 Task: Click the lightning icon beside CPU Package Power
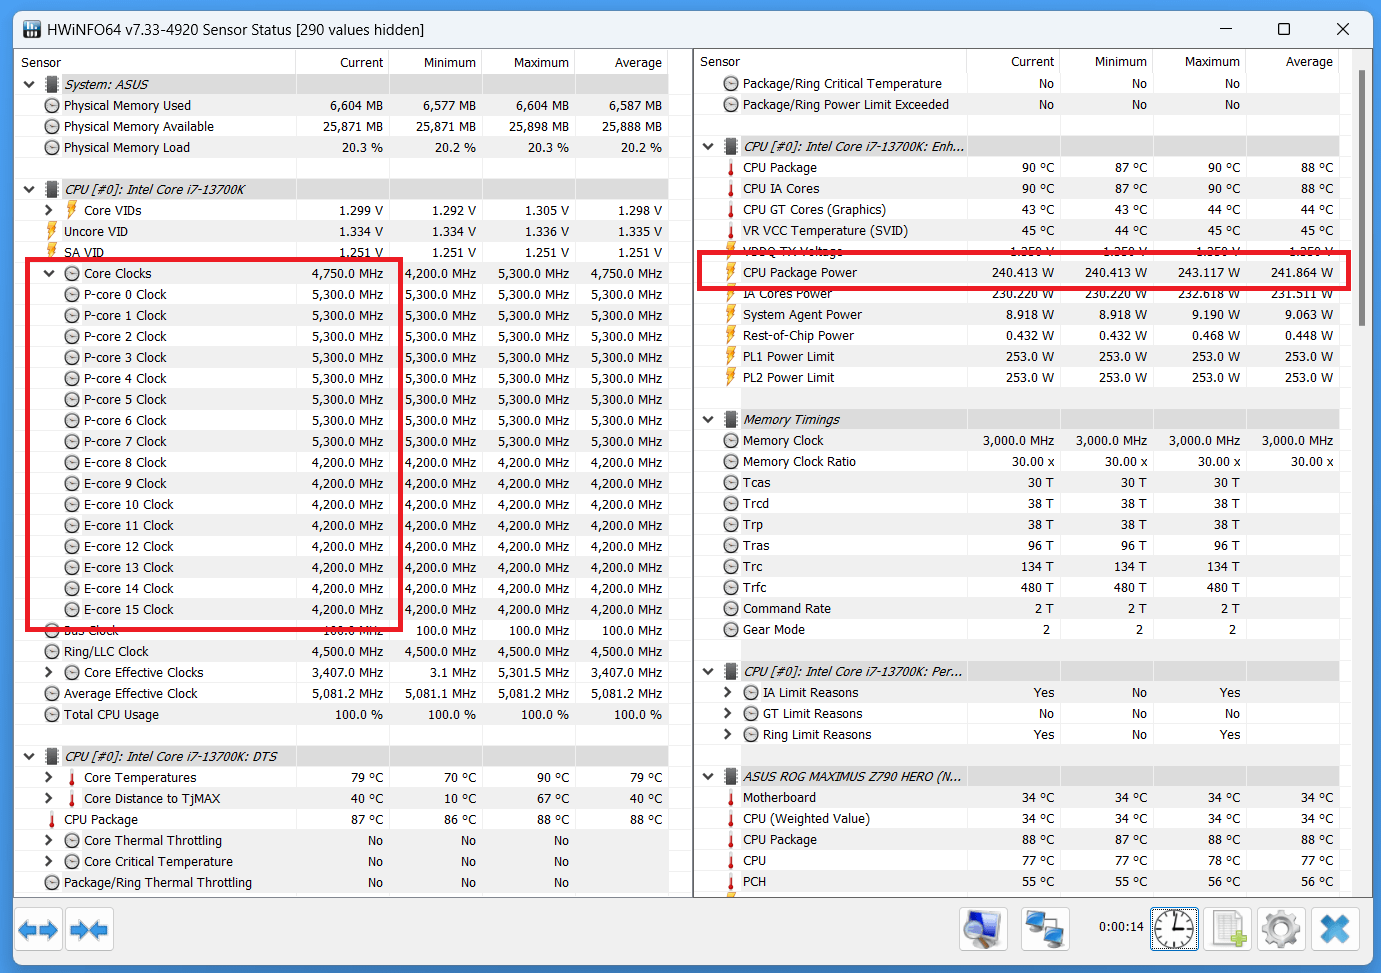(731, 272)
